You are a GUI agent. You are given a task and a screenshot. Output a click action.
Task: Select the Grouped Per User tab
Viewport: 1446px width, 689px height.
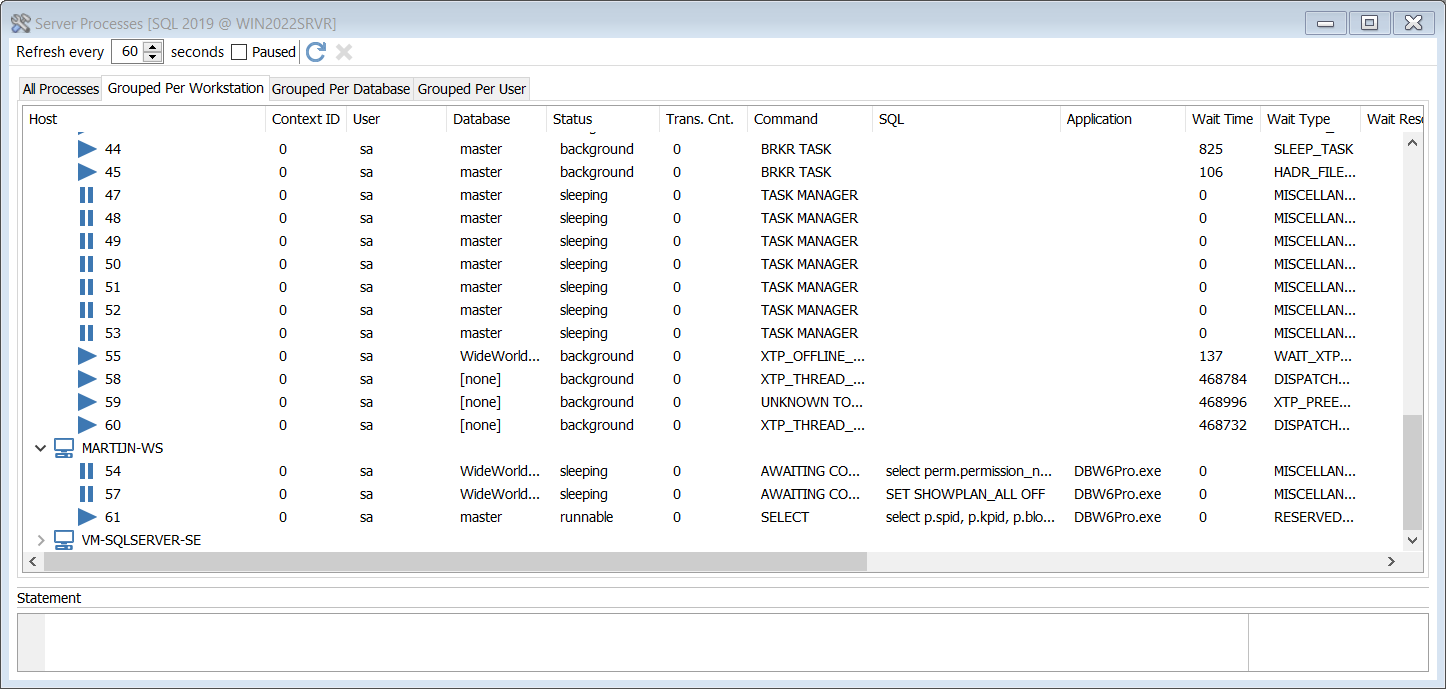click(x=471, y=89)
